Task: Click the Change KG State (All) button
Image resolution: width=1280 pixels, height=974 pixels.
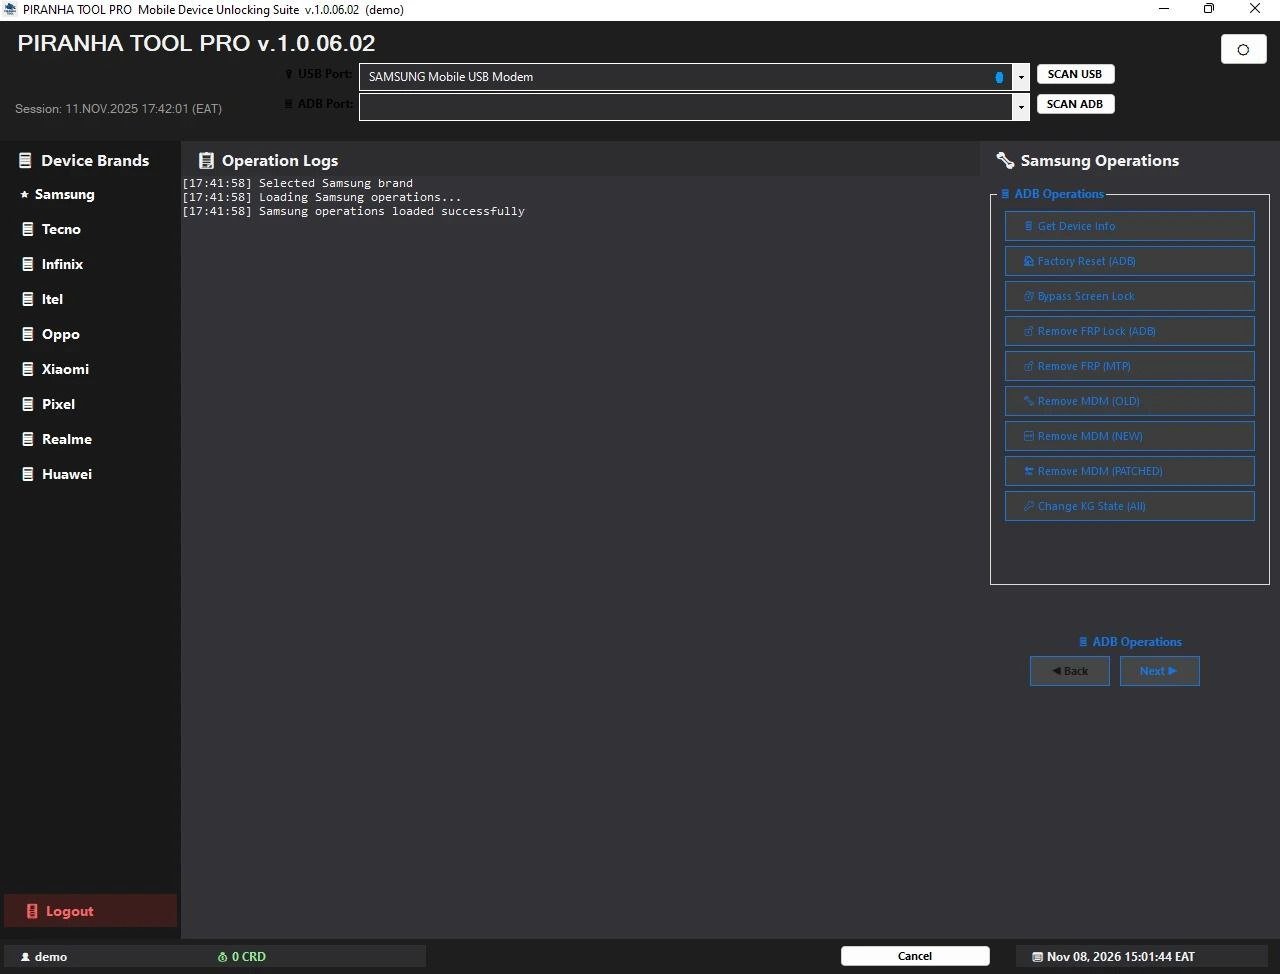Action: 1129,506
